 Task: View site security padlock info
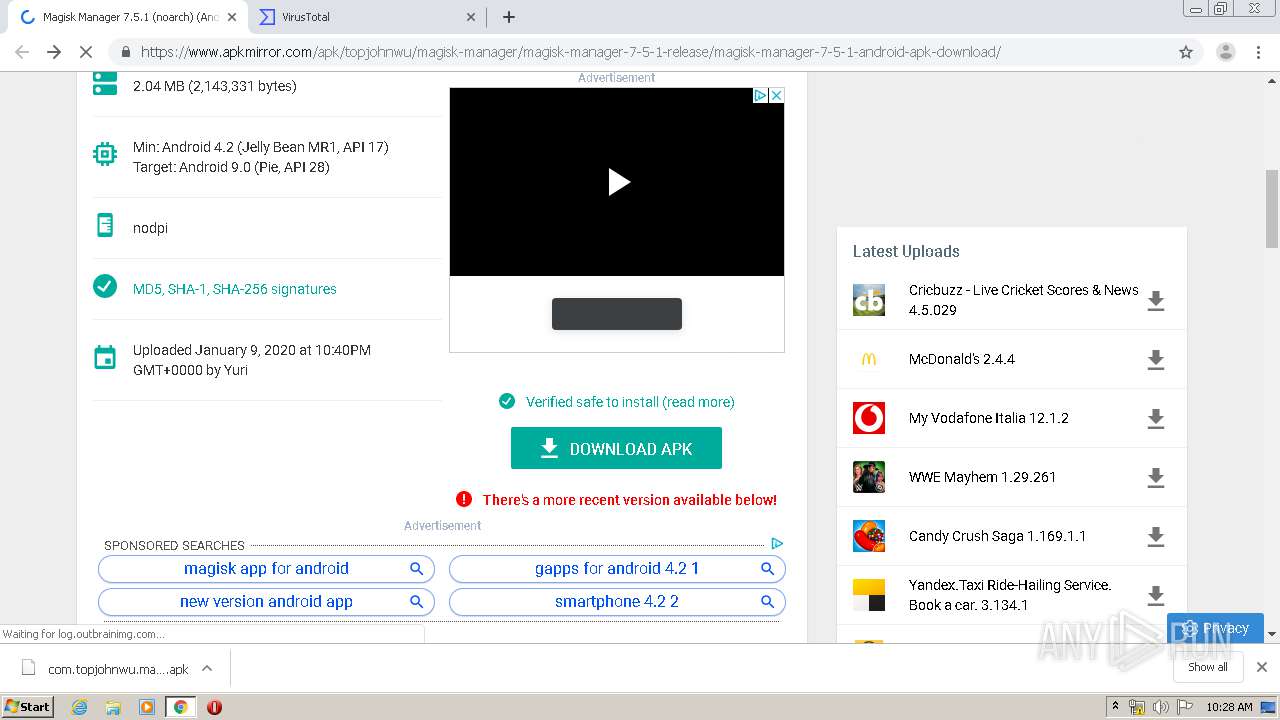pos(125,52)
